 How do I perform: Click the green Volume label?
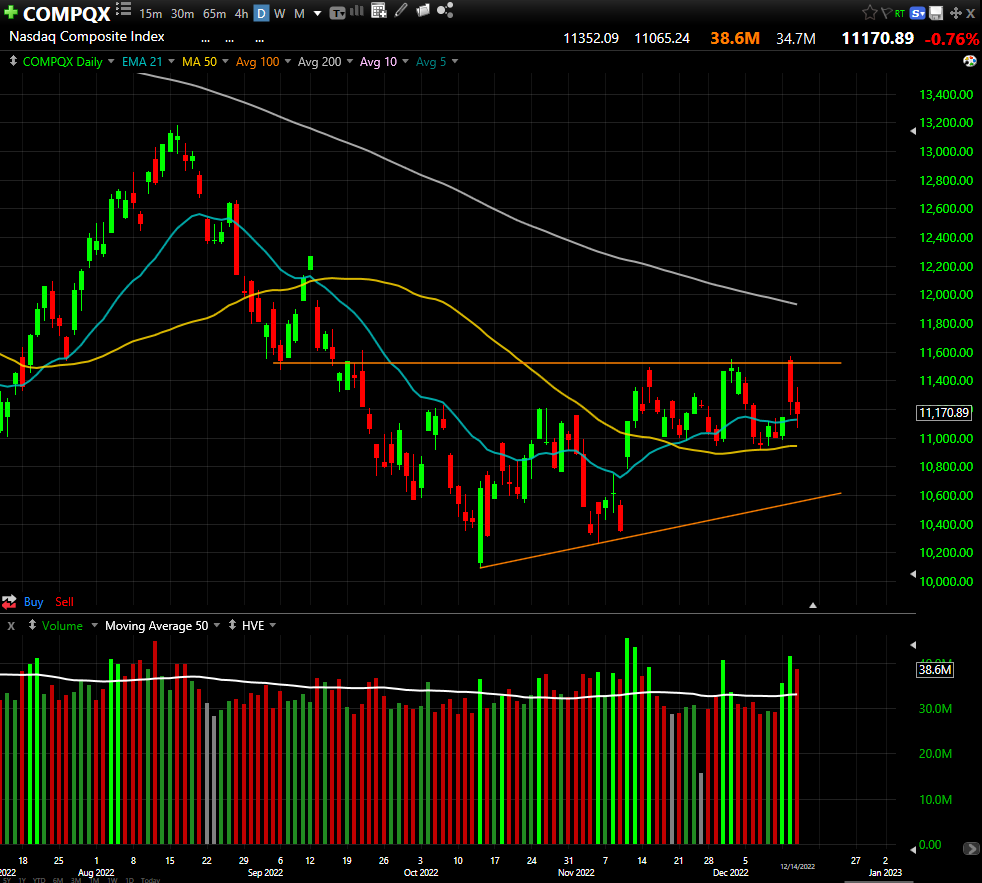point(62,626)
